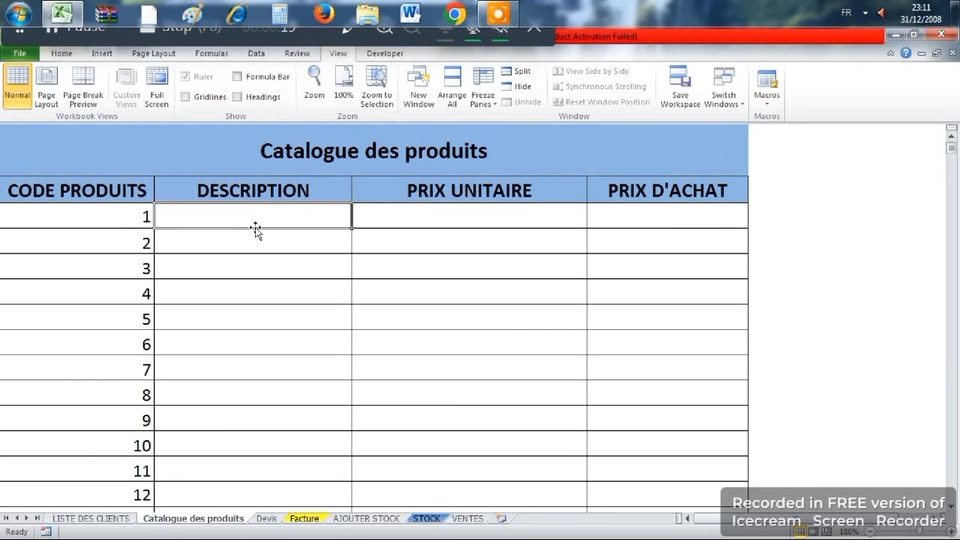Open Firefox from the taskbar
The width and height of the screenshot is (960, 540).
(324, 13)
